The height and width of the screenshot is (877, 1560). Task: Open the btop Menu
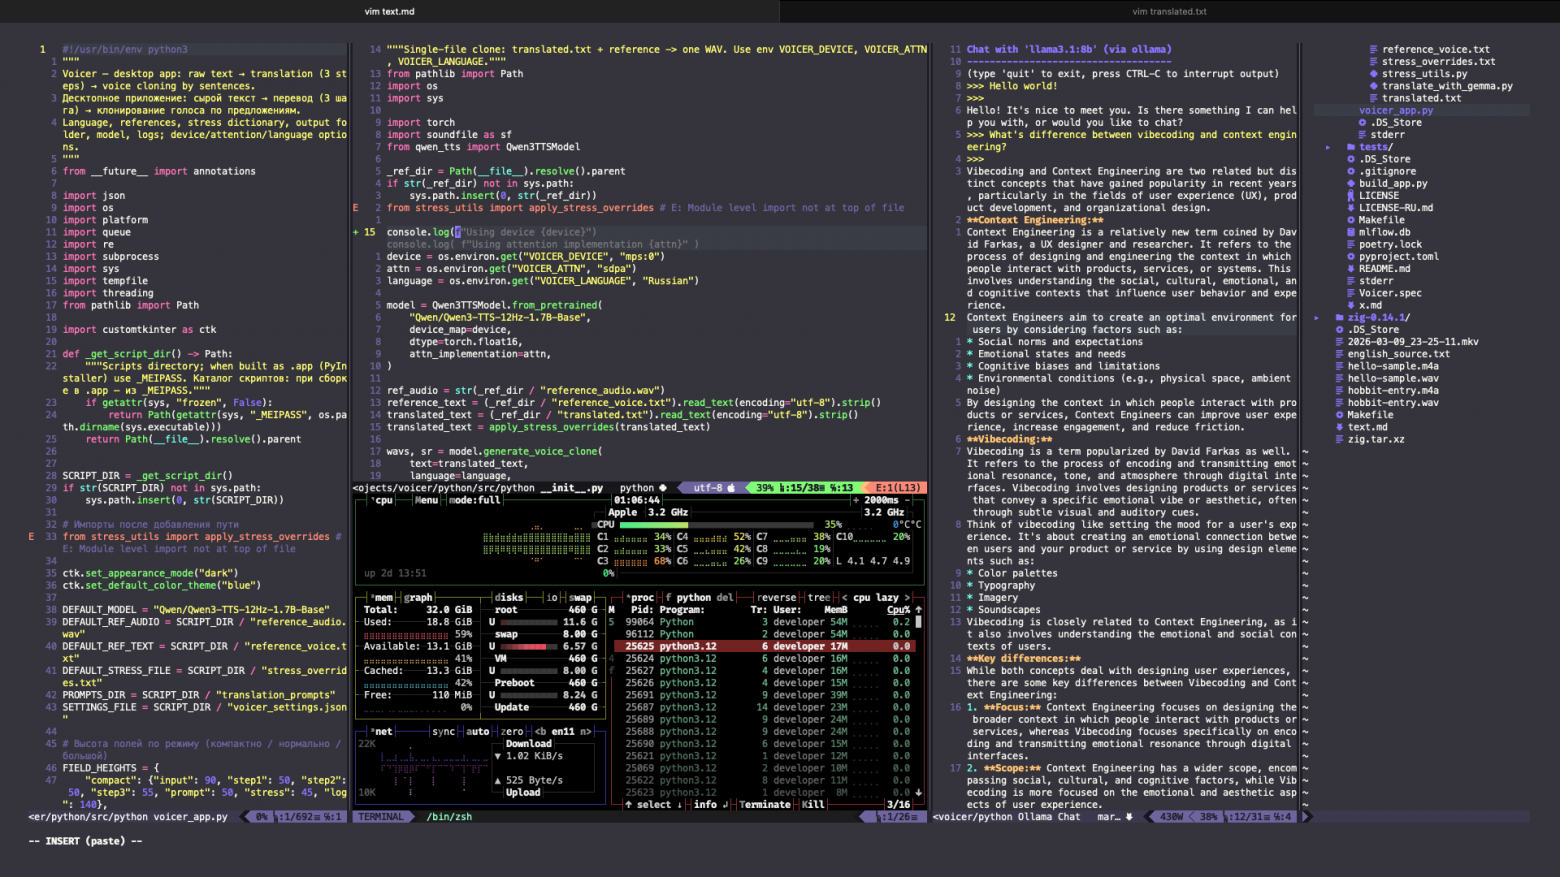click(x=427, y=500)
